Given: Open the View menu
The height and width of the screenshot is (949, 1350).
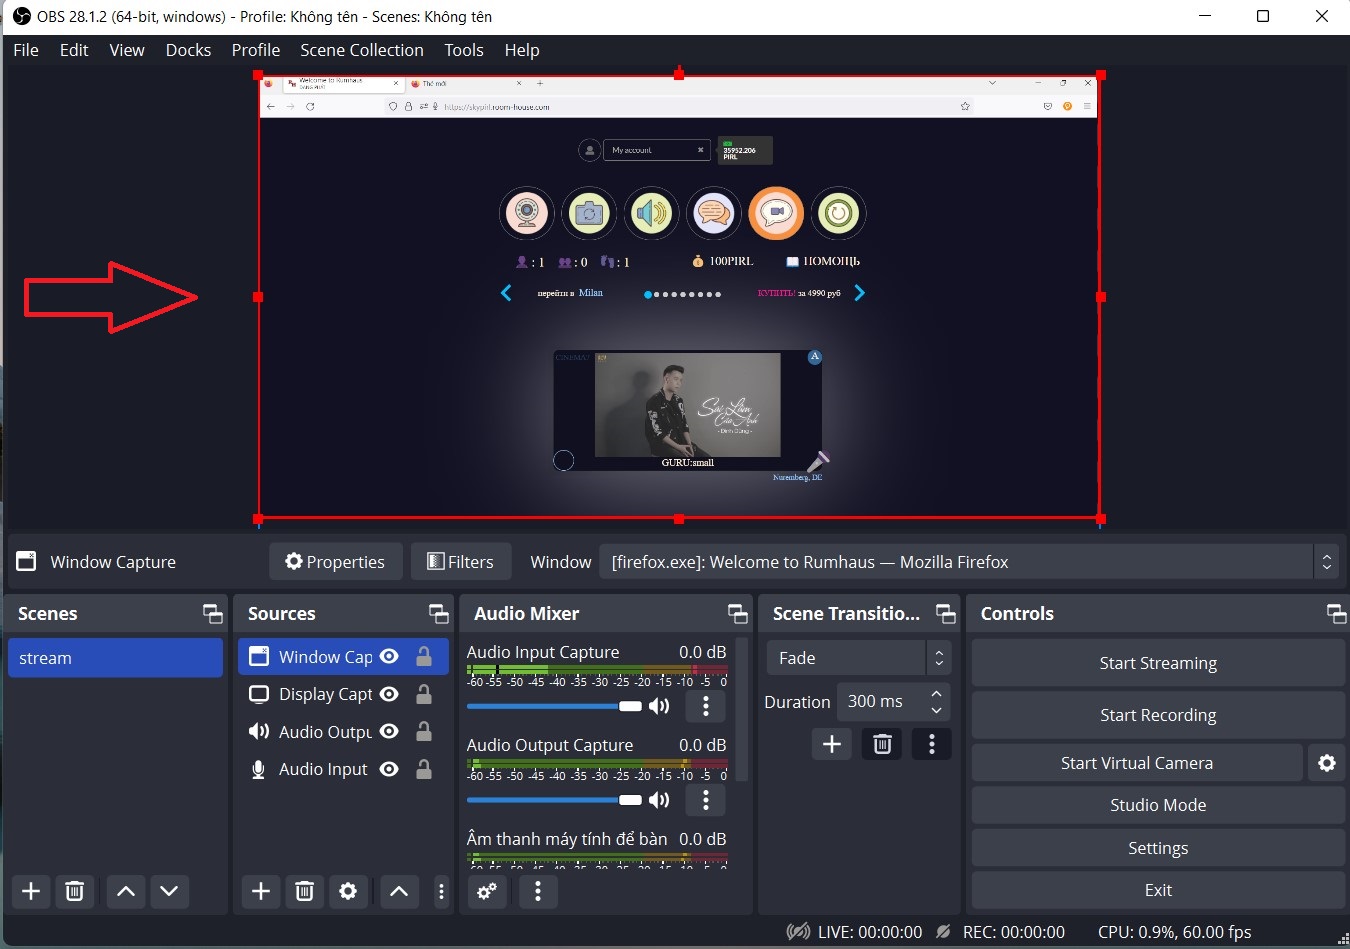Looking at the screenshot, I should (127, 50).
